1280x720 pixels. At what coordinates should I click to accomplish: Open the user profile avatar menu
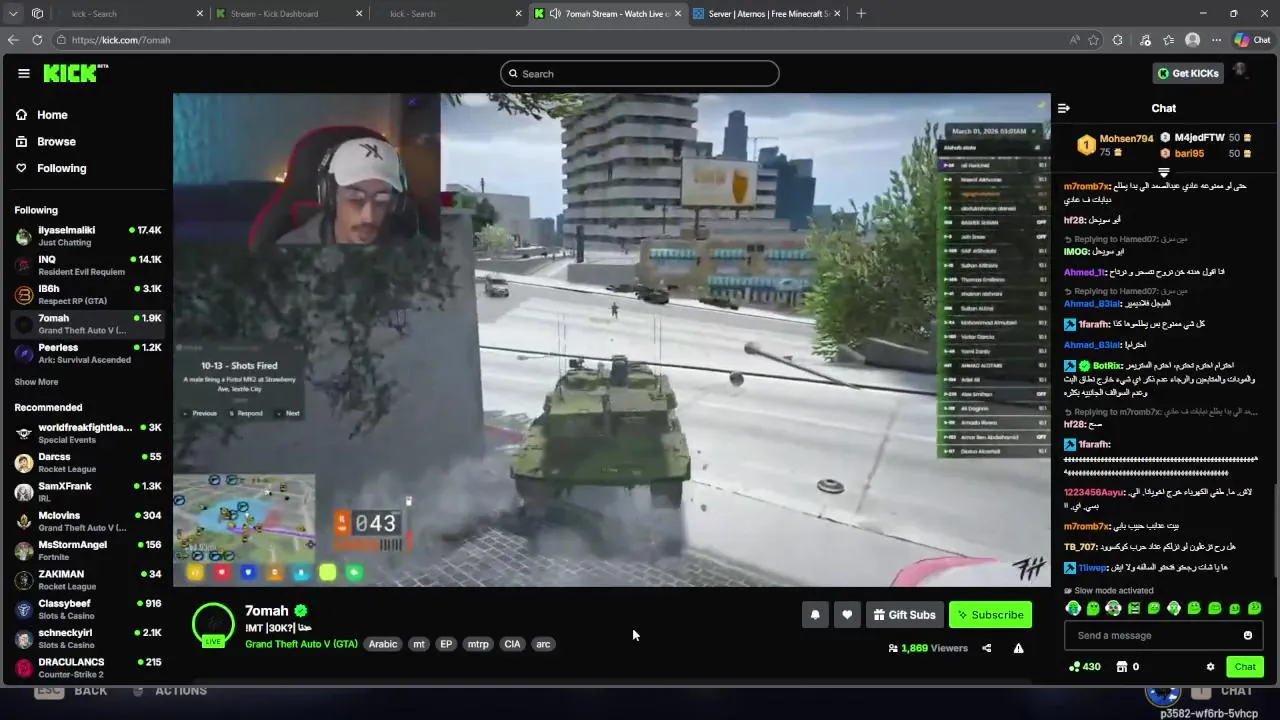1241,72
